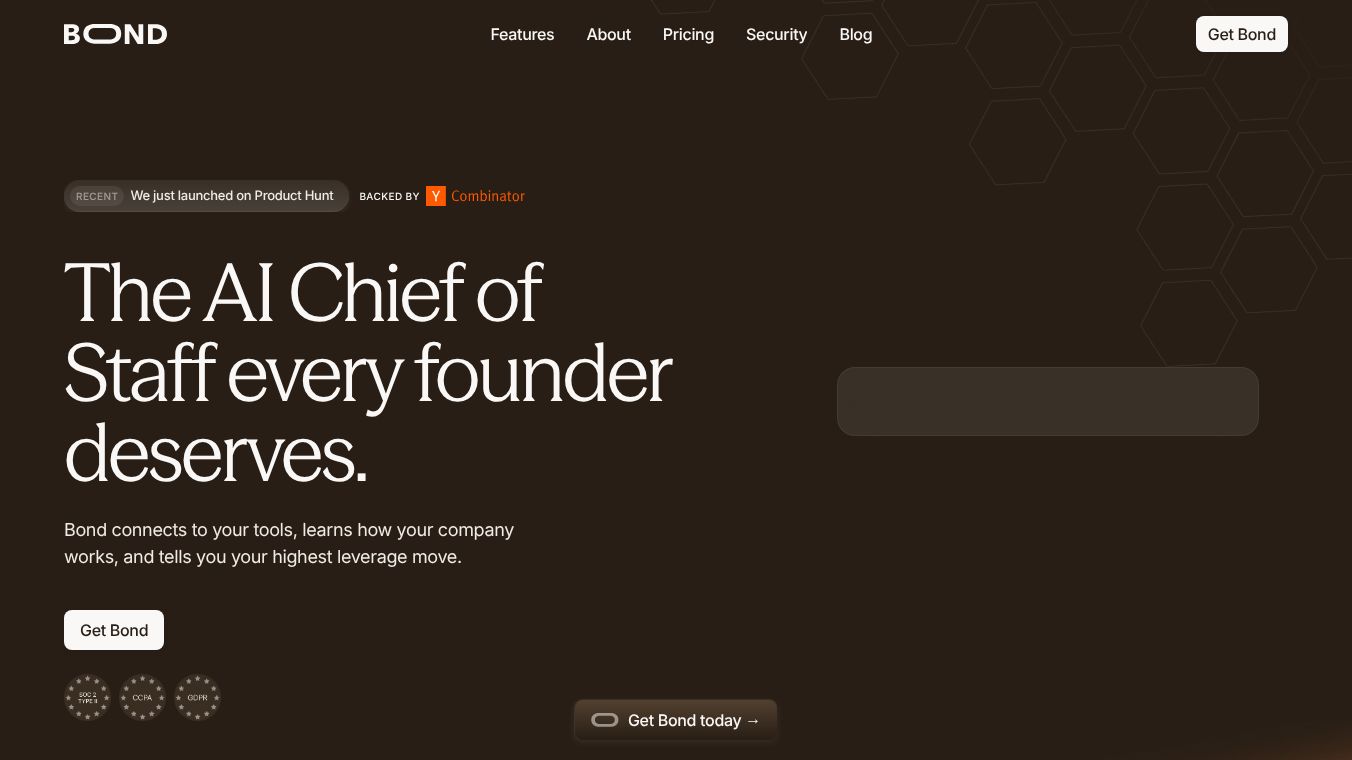Open the Pricing nav link

point(688,34)
